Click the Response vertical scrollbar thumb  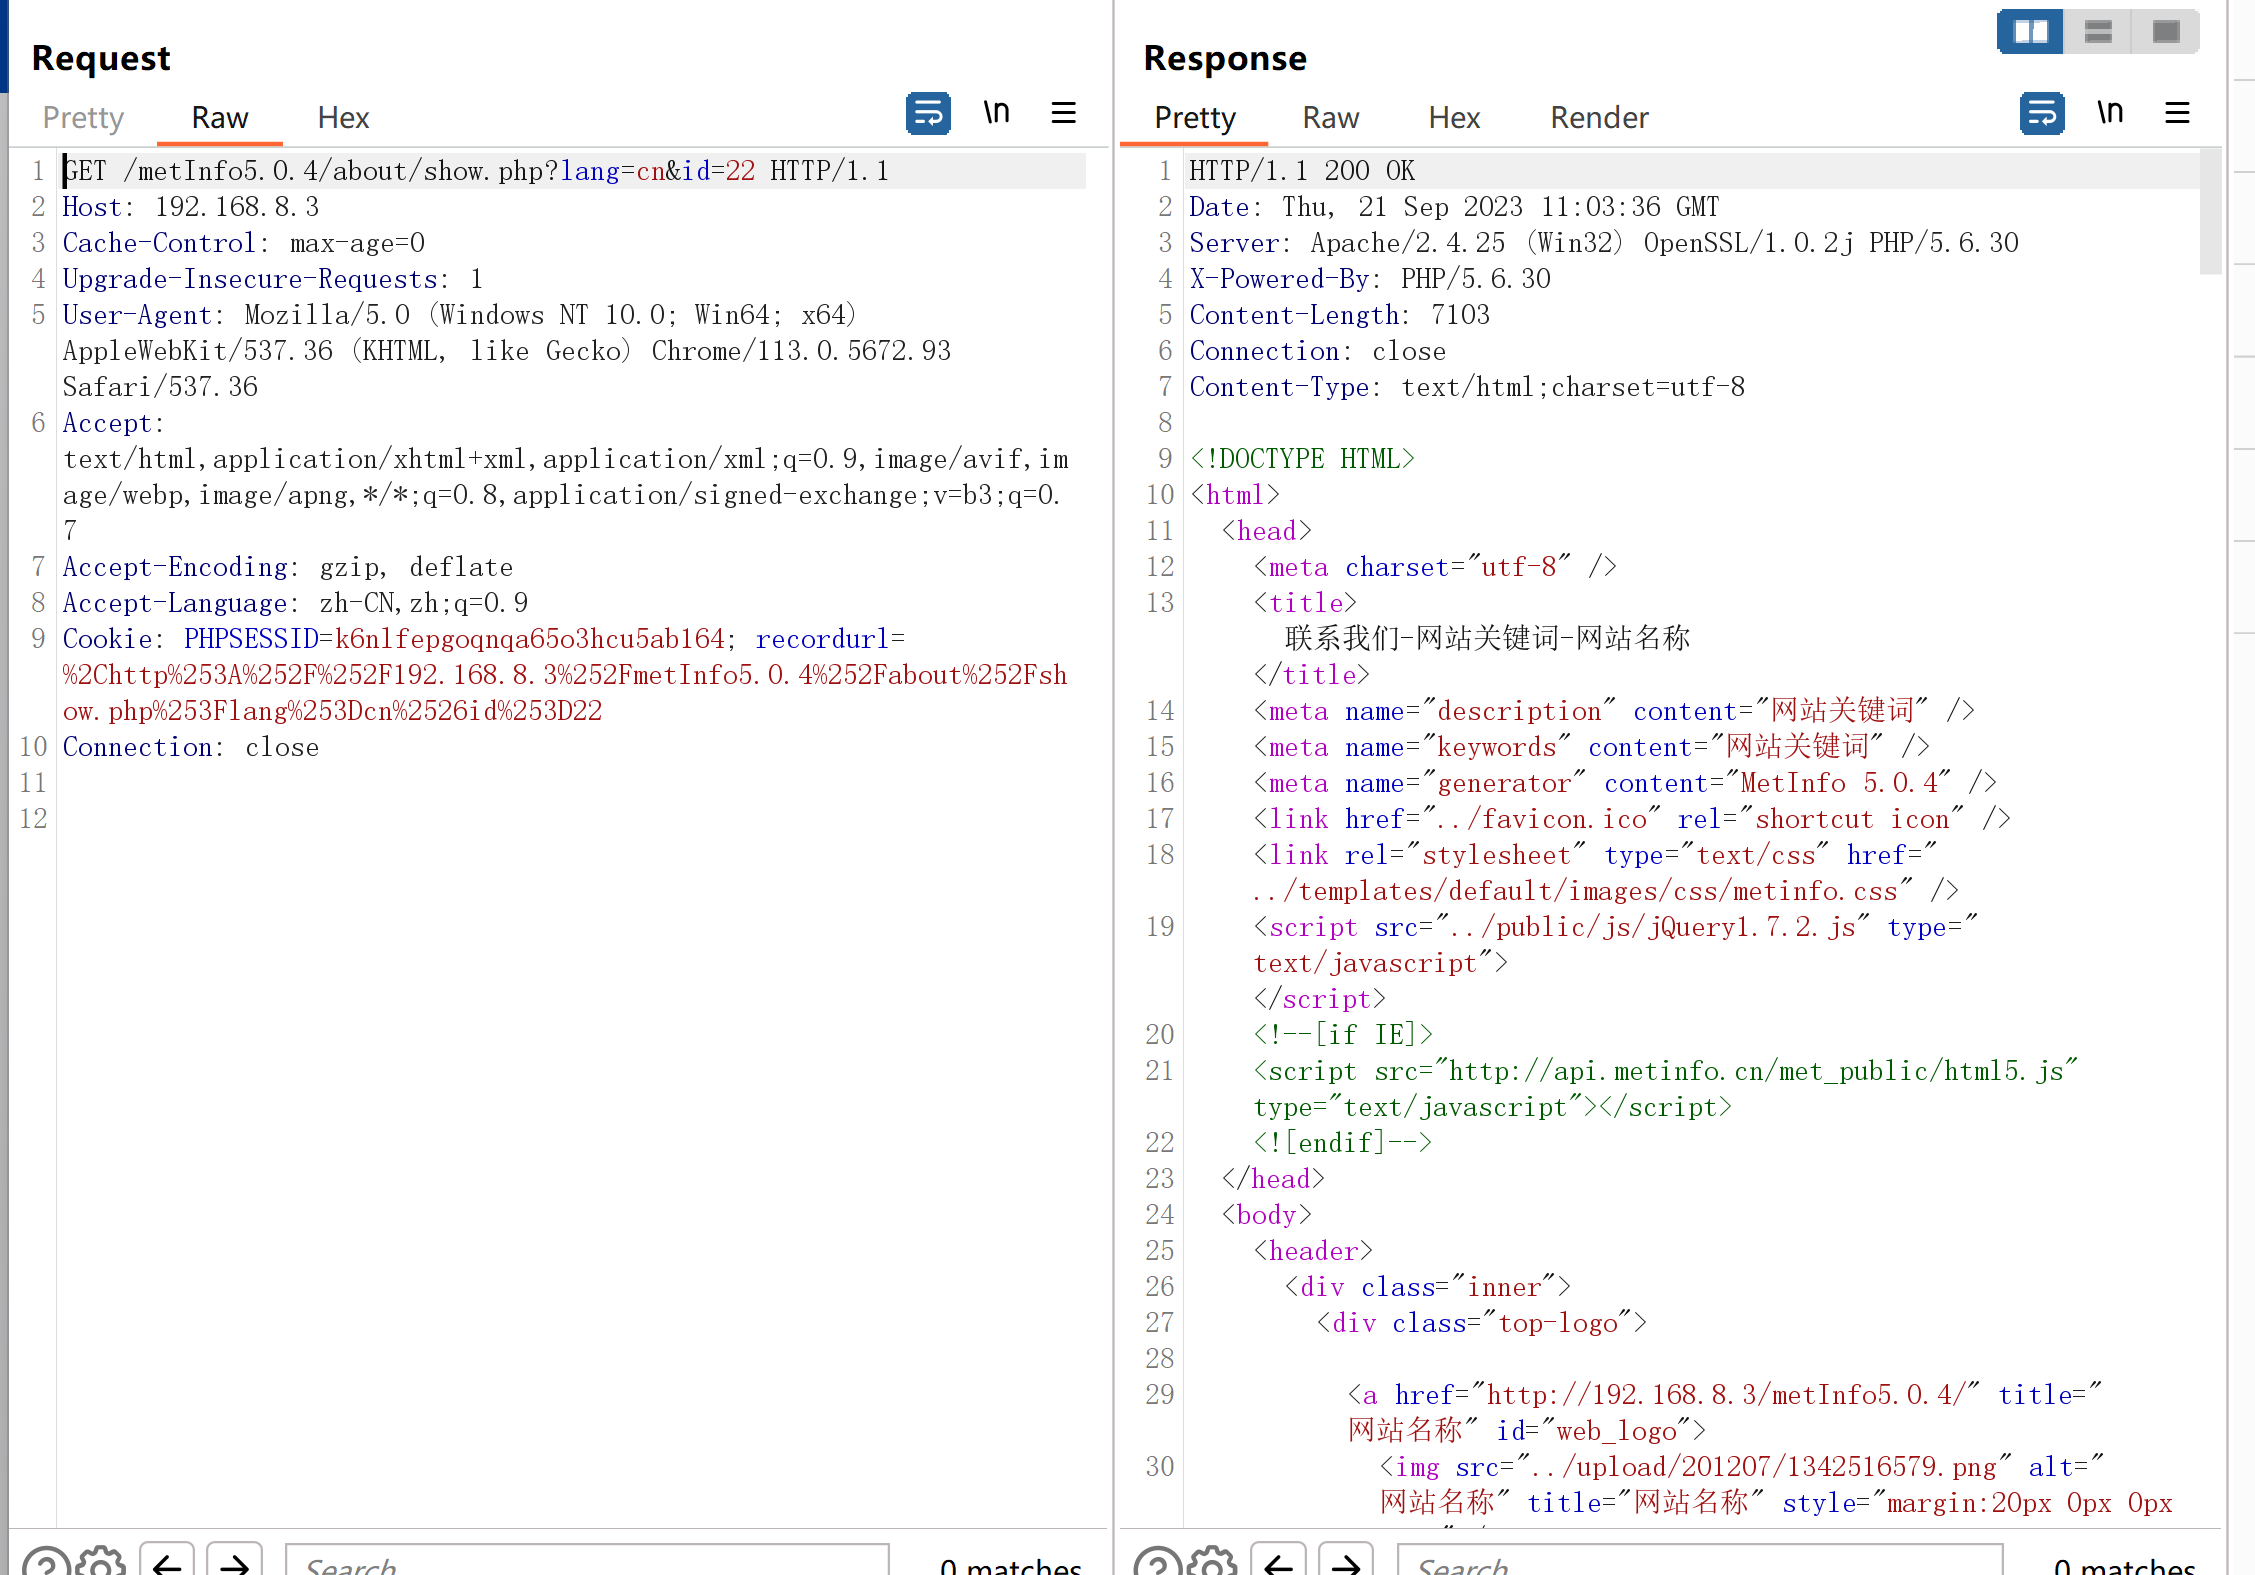tap(2210, 212)
